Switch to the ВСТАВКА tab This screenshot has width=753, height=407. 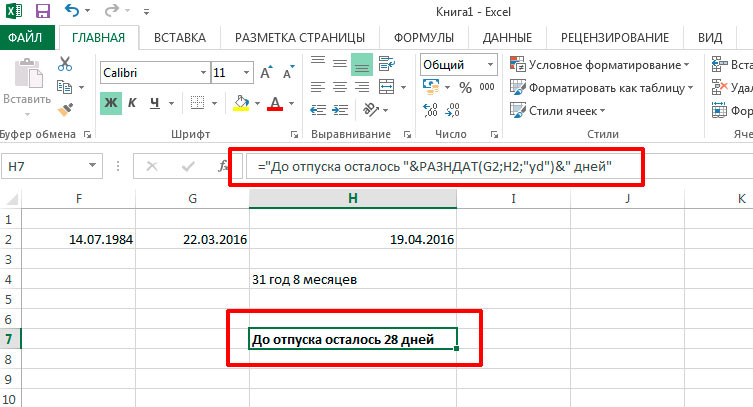pyautogui.click(x=180, y=38)
